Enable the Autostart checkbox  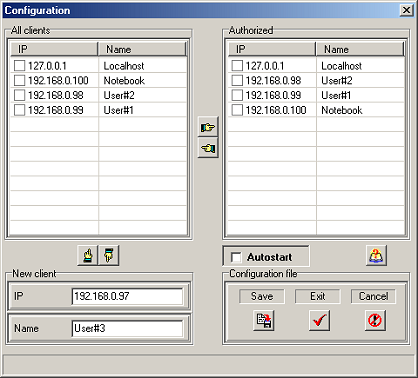coord(236,257)
